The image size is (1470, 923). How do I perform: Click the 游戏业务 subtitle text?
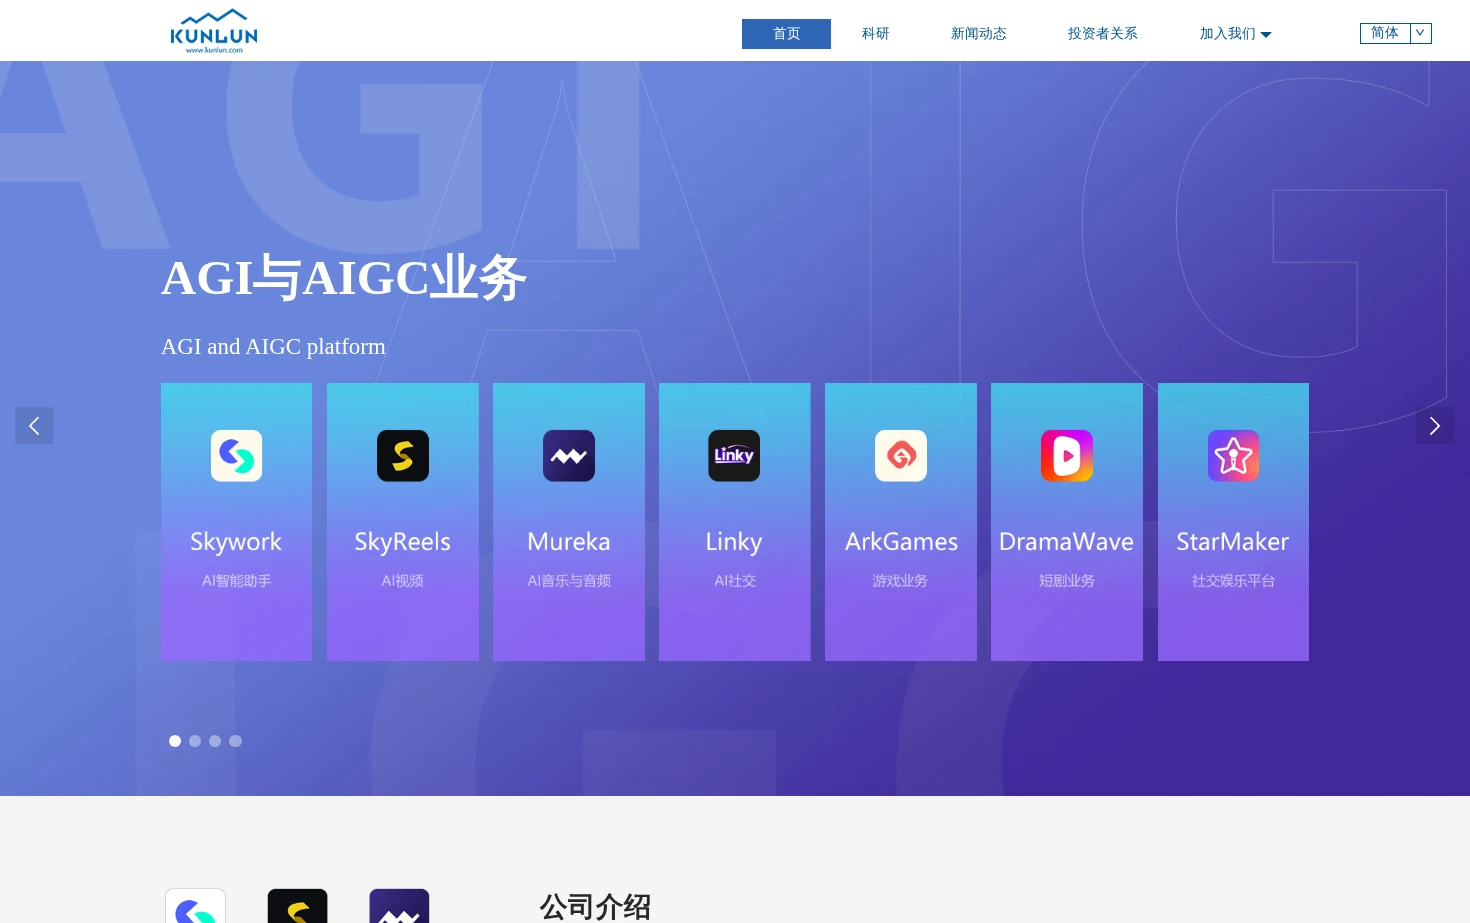(x=901, y=581)
